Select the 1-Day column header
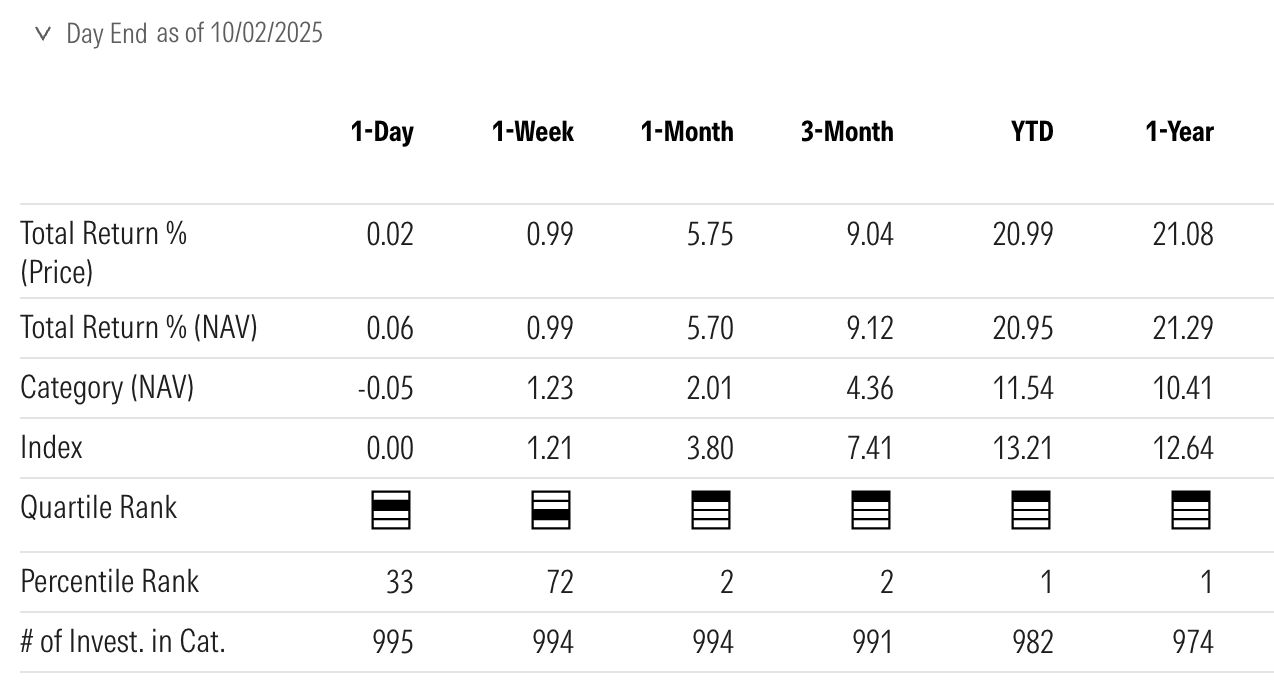The width and height of the screenshot is (1274, 686). coord(381,132)
